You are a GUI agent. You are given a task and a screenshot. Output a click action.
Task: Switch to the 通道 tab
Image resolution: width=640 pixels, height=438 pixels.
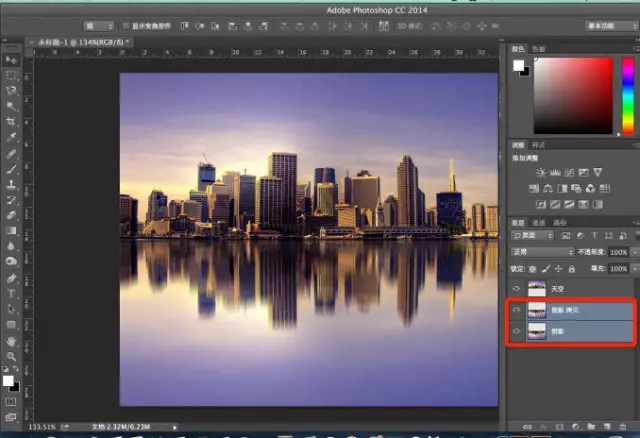click(538, 223)
